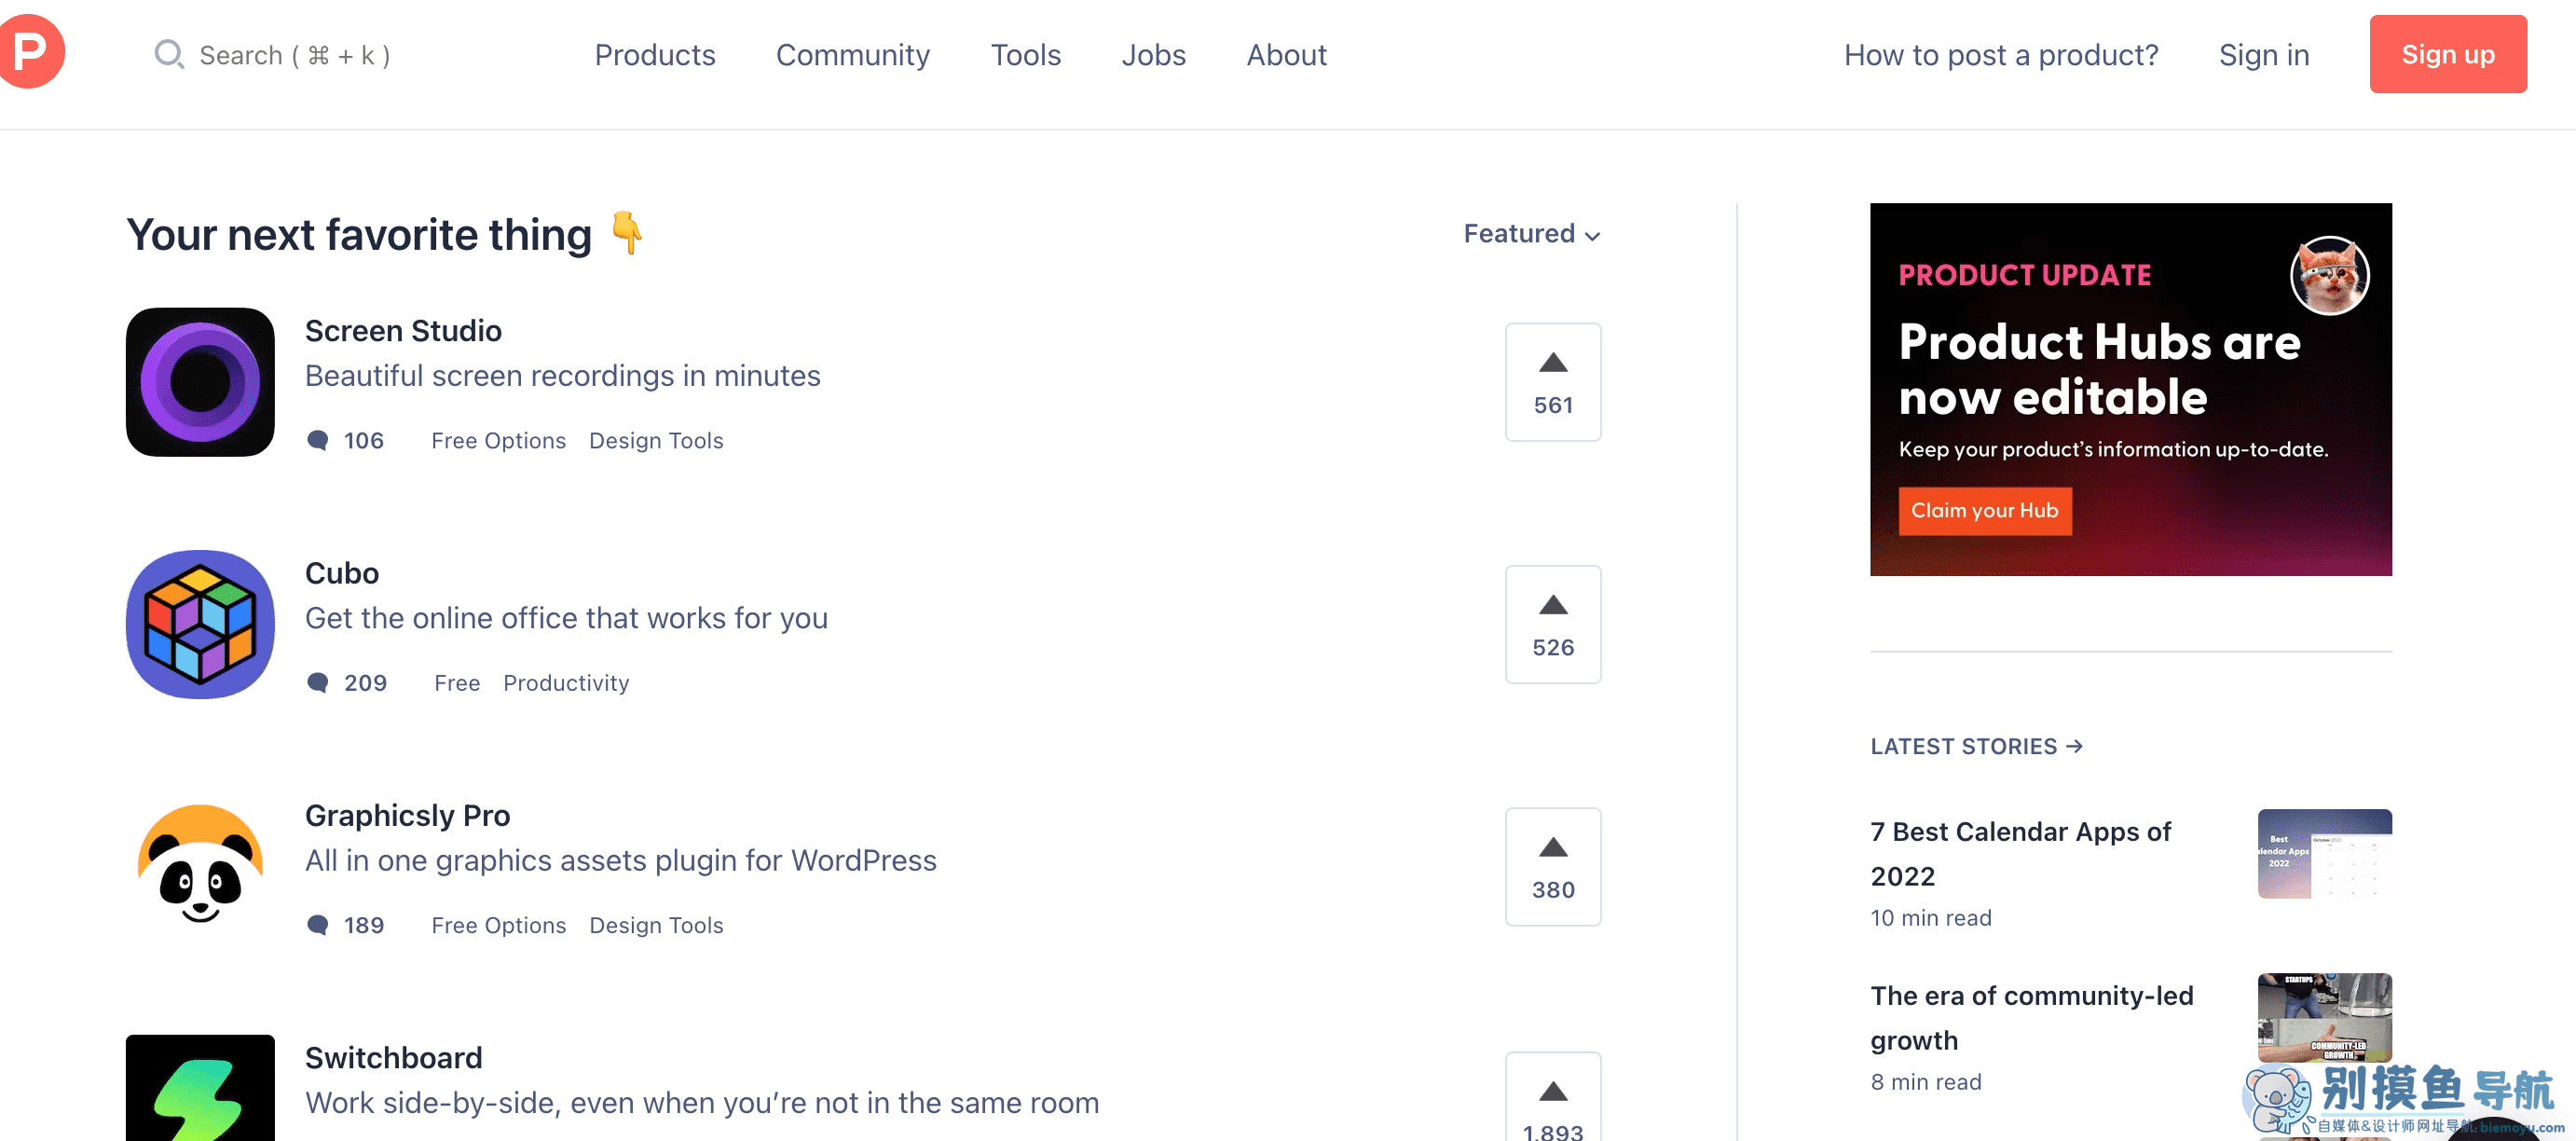Image resolution: width=2576 pixels, height=1141 pixels.
Task: Click the Product Hubs are now editable banner
Action: [x=2131, y=389]
